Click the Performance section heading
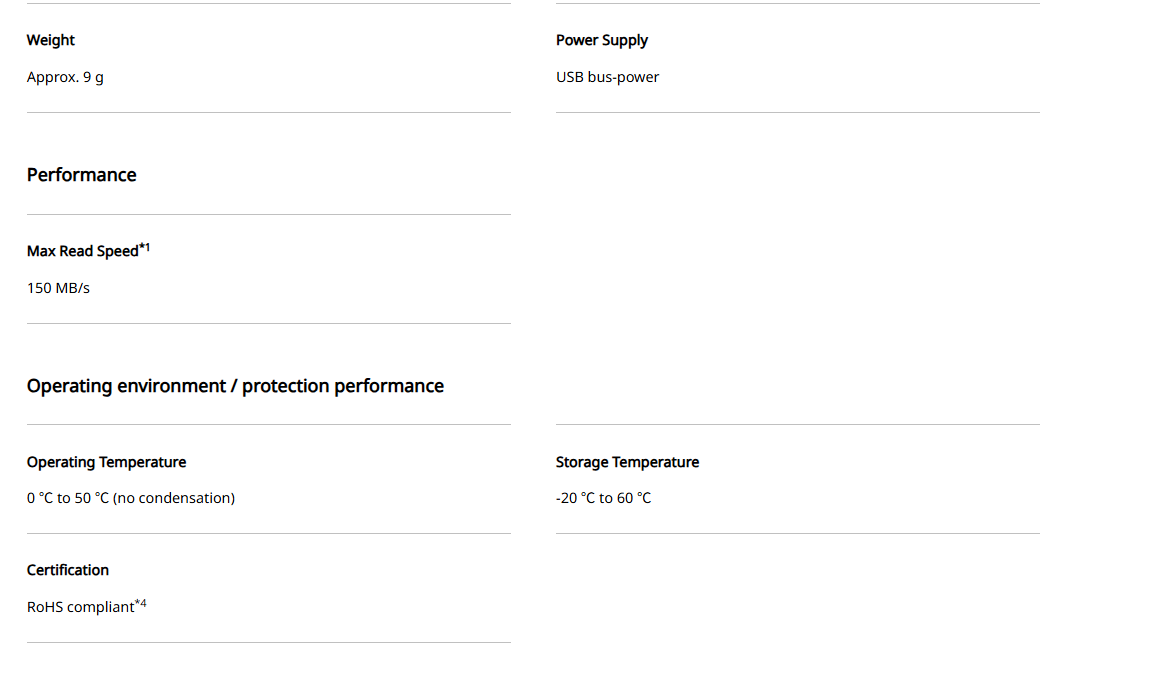 point(82,175)
